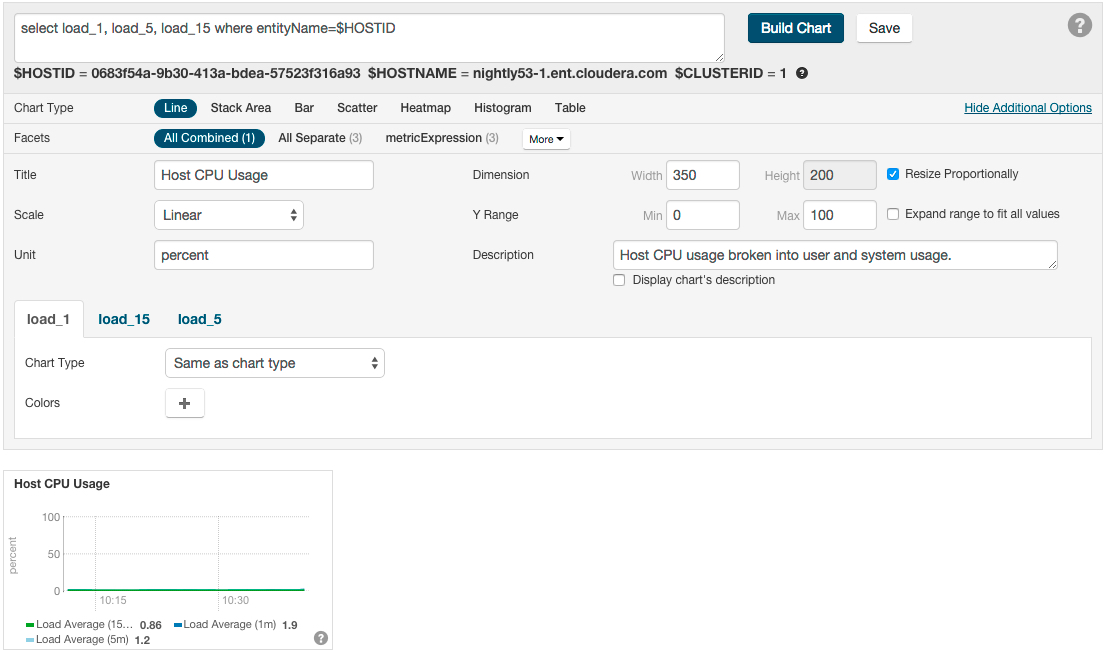
Task: Check Display chart's description box
Action: [619, 281]
